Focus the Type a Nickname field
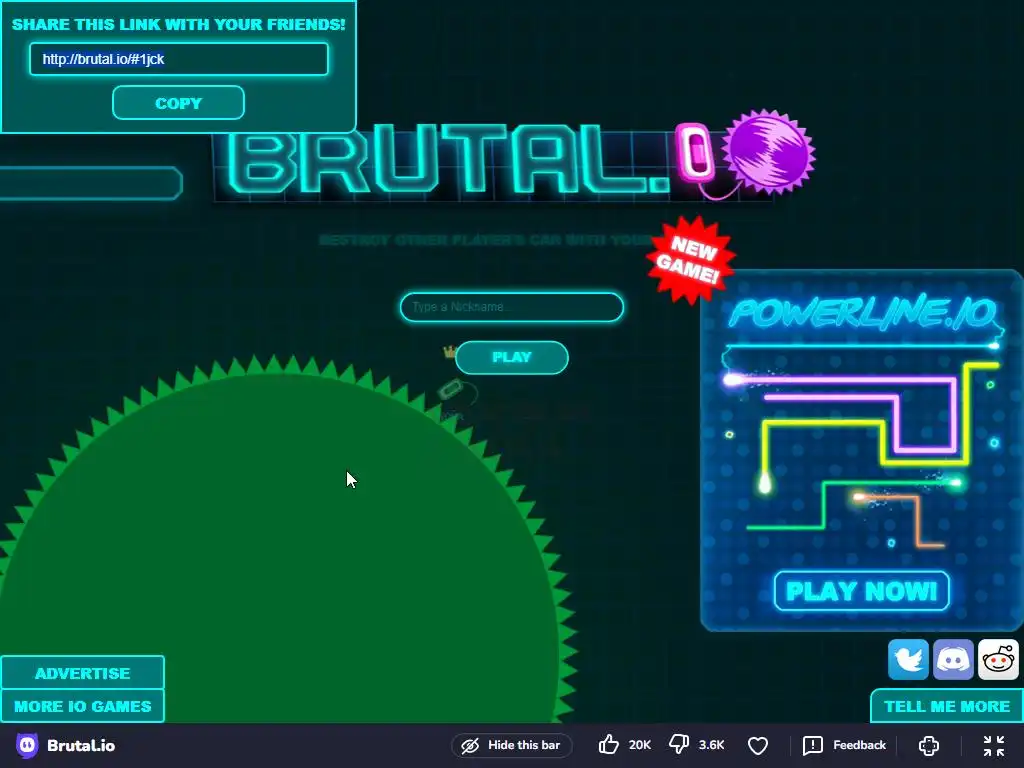Screen dimensions: 1024x768 pos(511,307)
